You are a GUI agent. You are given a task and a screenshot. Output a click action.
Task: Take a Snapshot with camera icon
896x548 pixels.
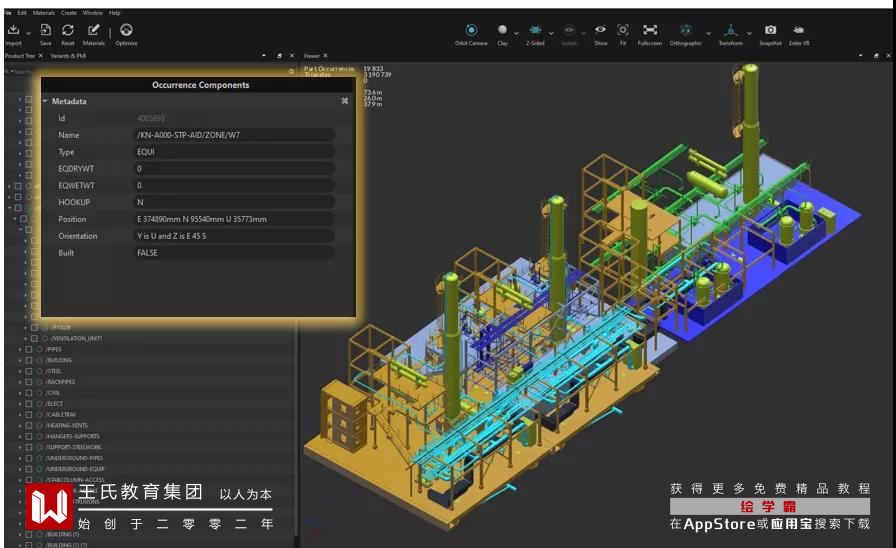770,30
